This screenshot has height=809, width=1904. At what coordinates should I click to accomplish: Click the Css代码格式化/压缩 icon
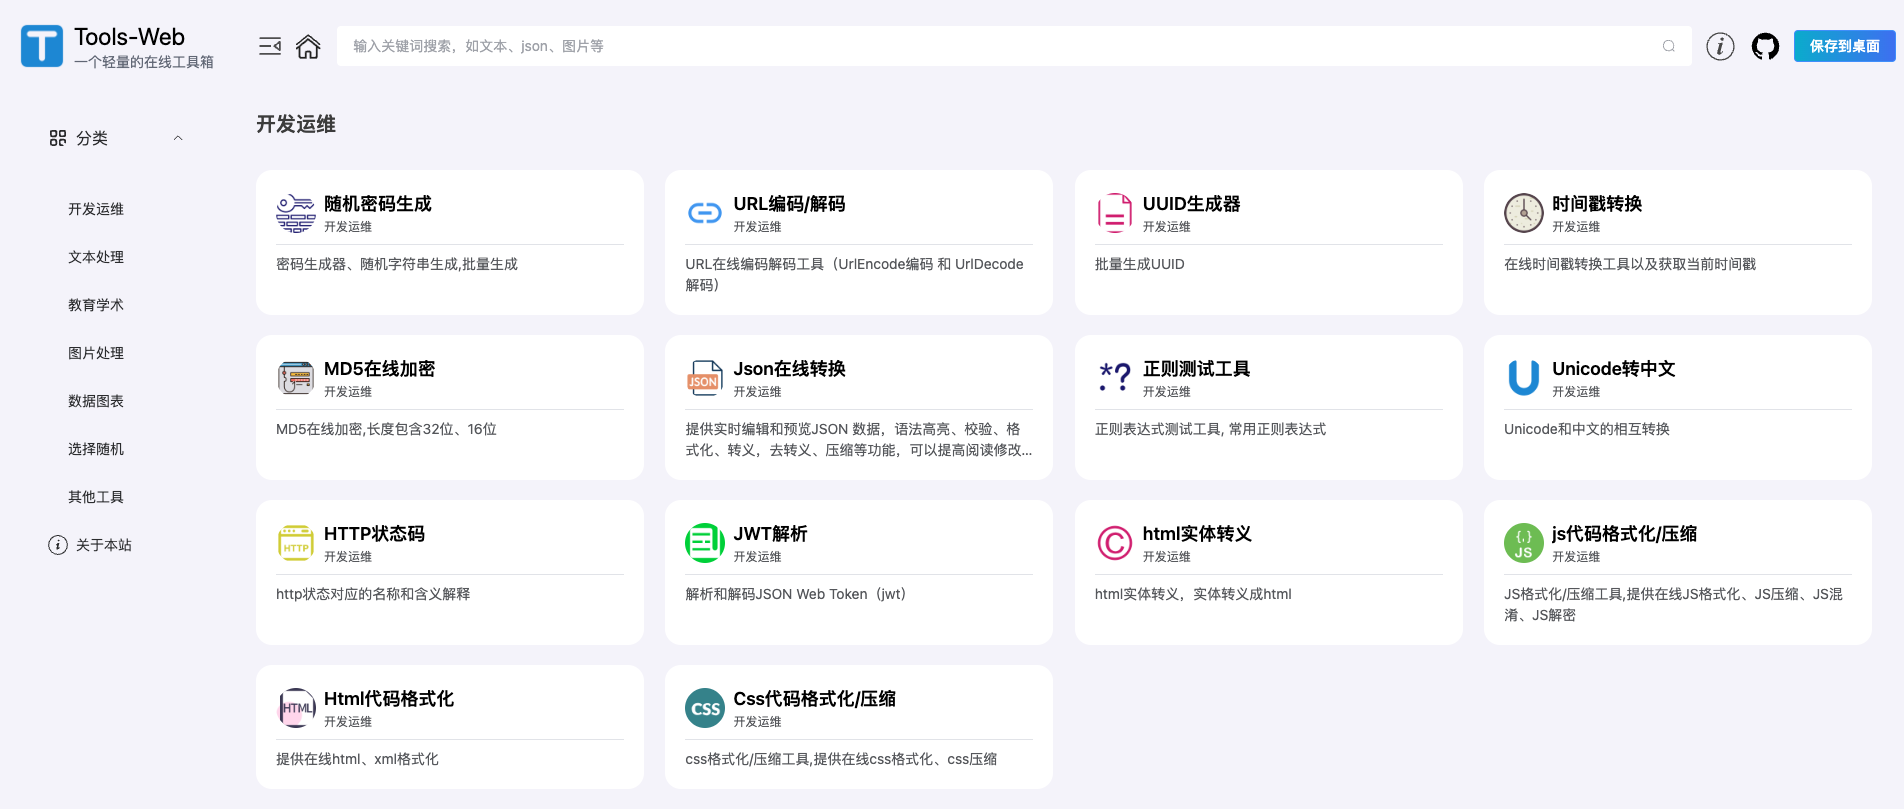[x=705, y=708]
